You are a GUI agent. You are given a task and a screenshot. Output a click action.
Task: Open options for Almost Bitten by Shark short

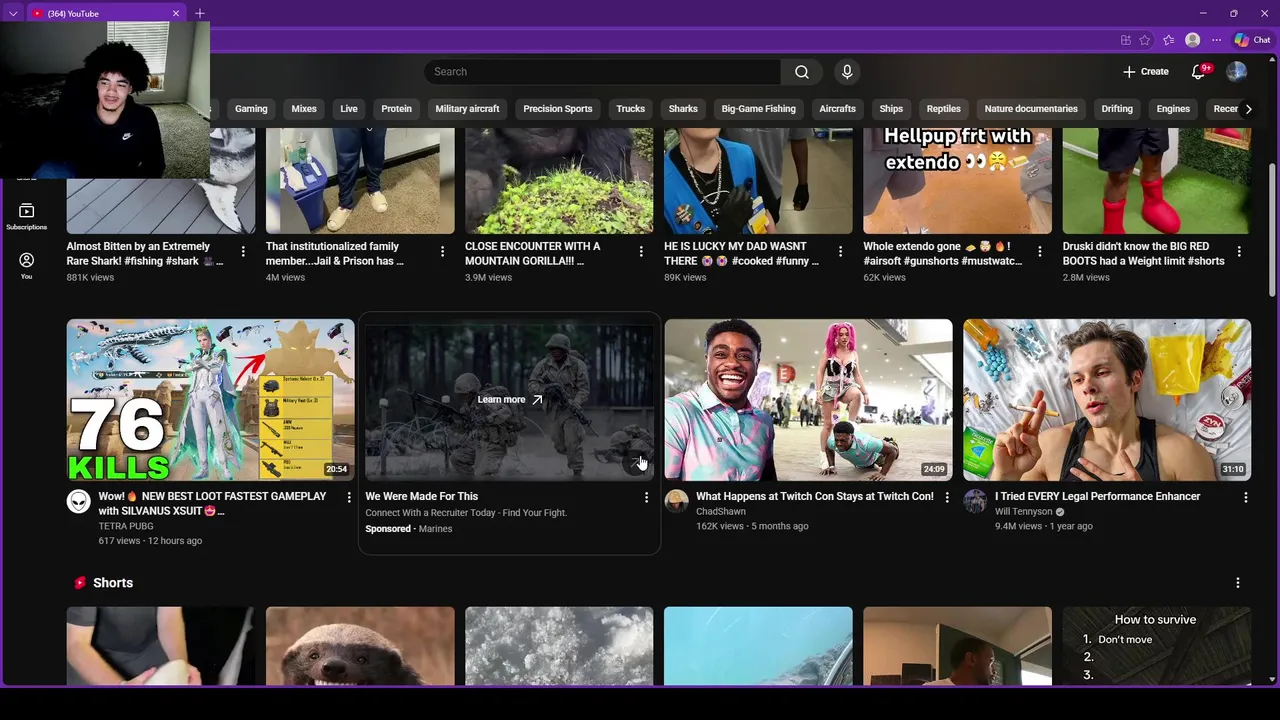pos(243,251)
